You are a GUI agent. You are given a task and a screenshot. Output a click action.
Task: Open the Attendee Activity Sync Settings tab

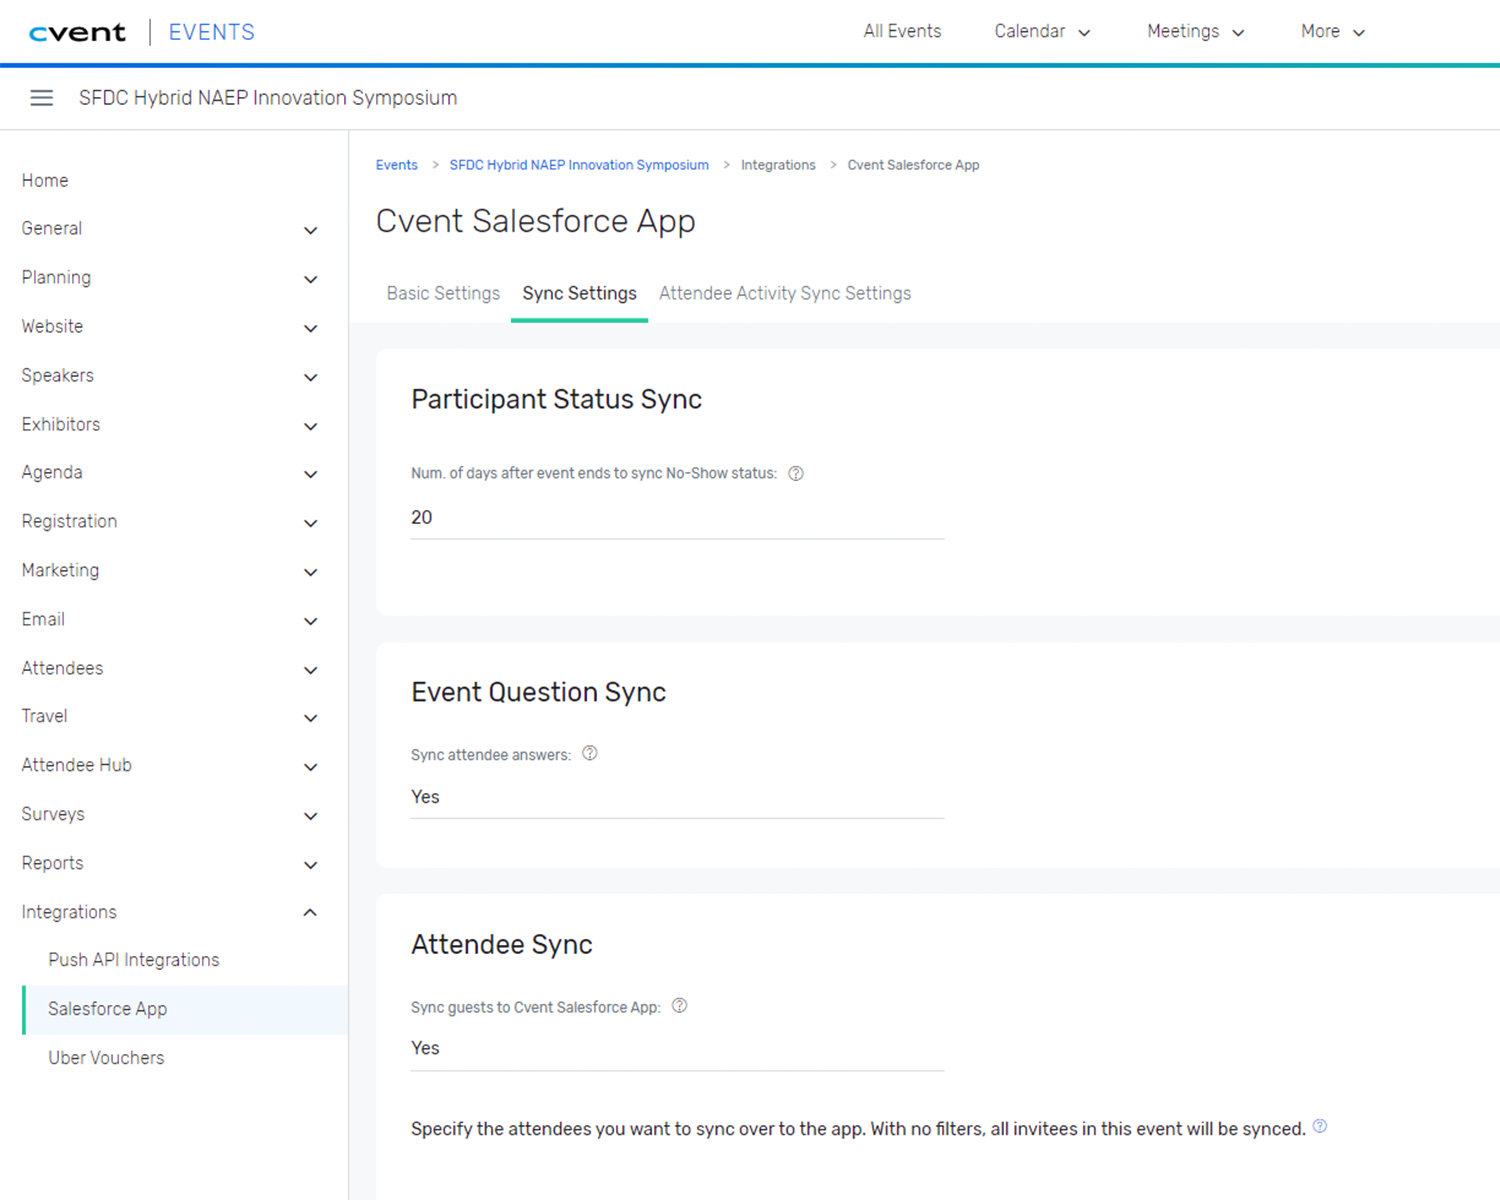[x=784, y=293]
